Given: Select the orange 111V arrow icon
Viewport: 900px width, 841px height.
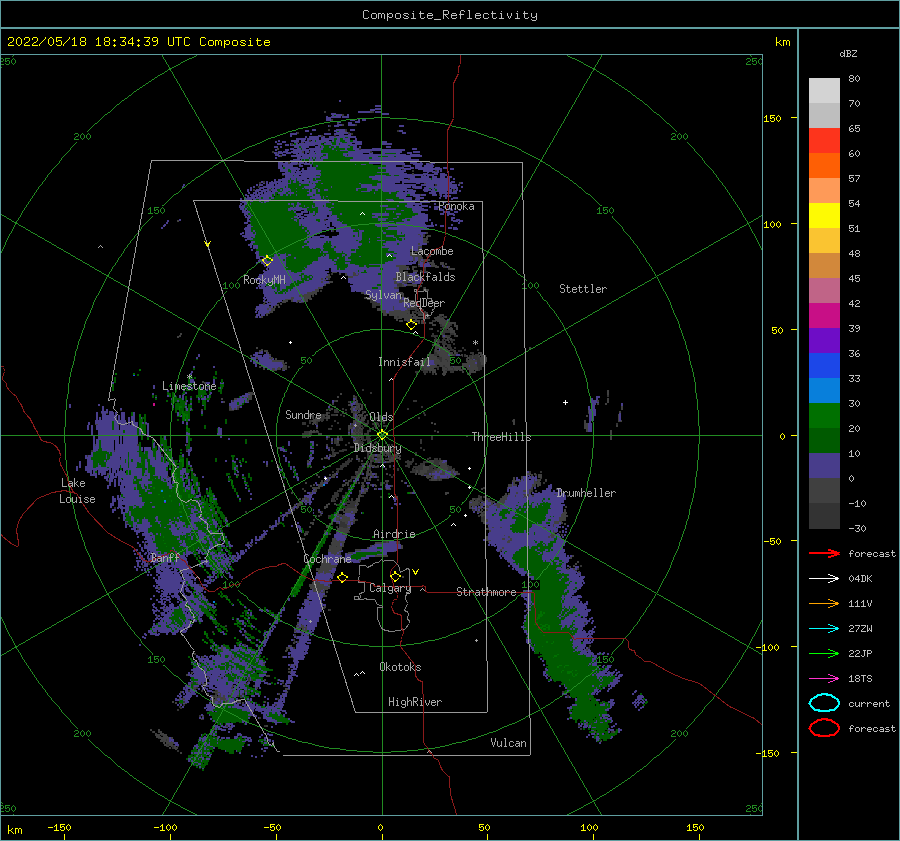Looking at the screenshot, I should point(824,603).
